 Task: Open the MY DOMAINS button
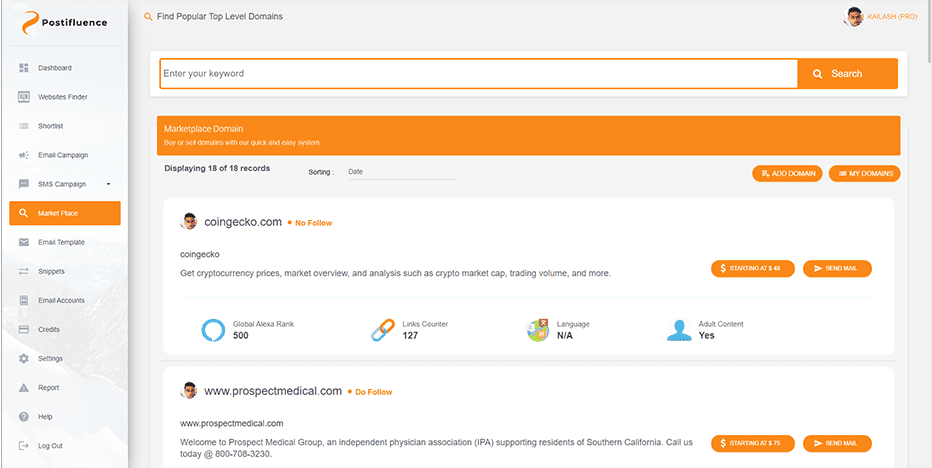(864, 174)
